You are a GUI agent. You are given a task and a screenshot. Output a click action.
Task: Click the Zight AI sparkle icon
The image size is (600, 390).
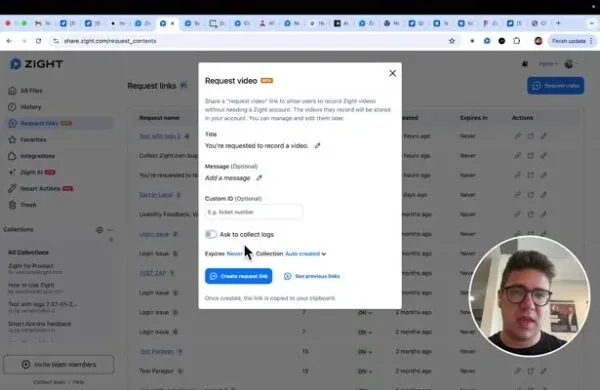click(x=12, y=172)
